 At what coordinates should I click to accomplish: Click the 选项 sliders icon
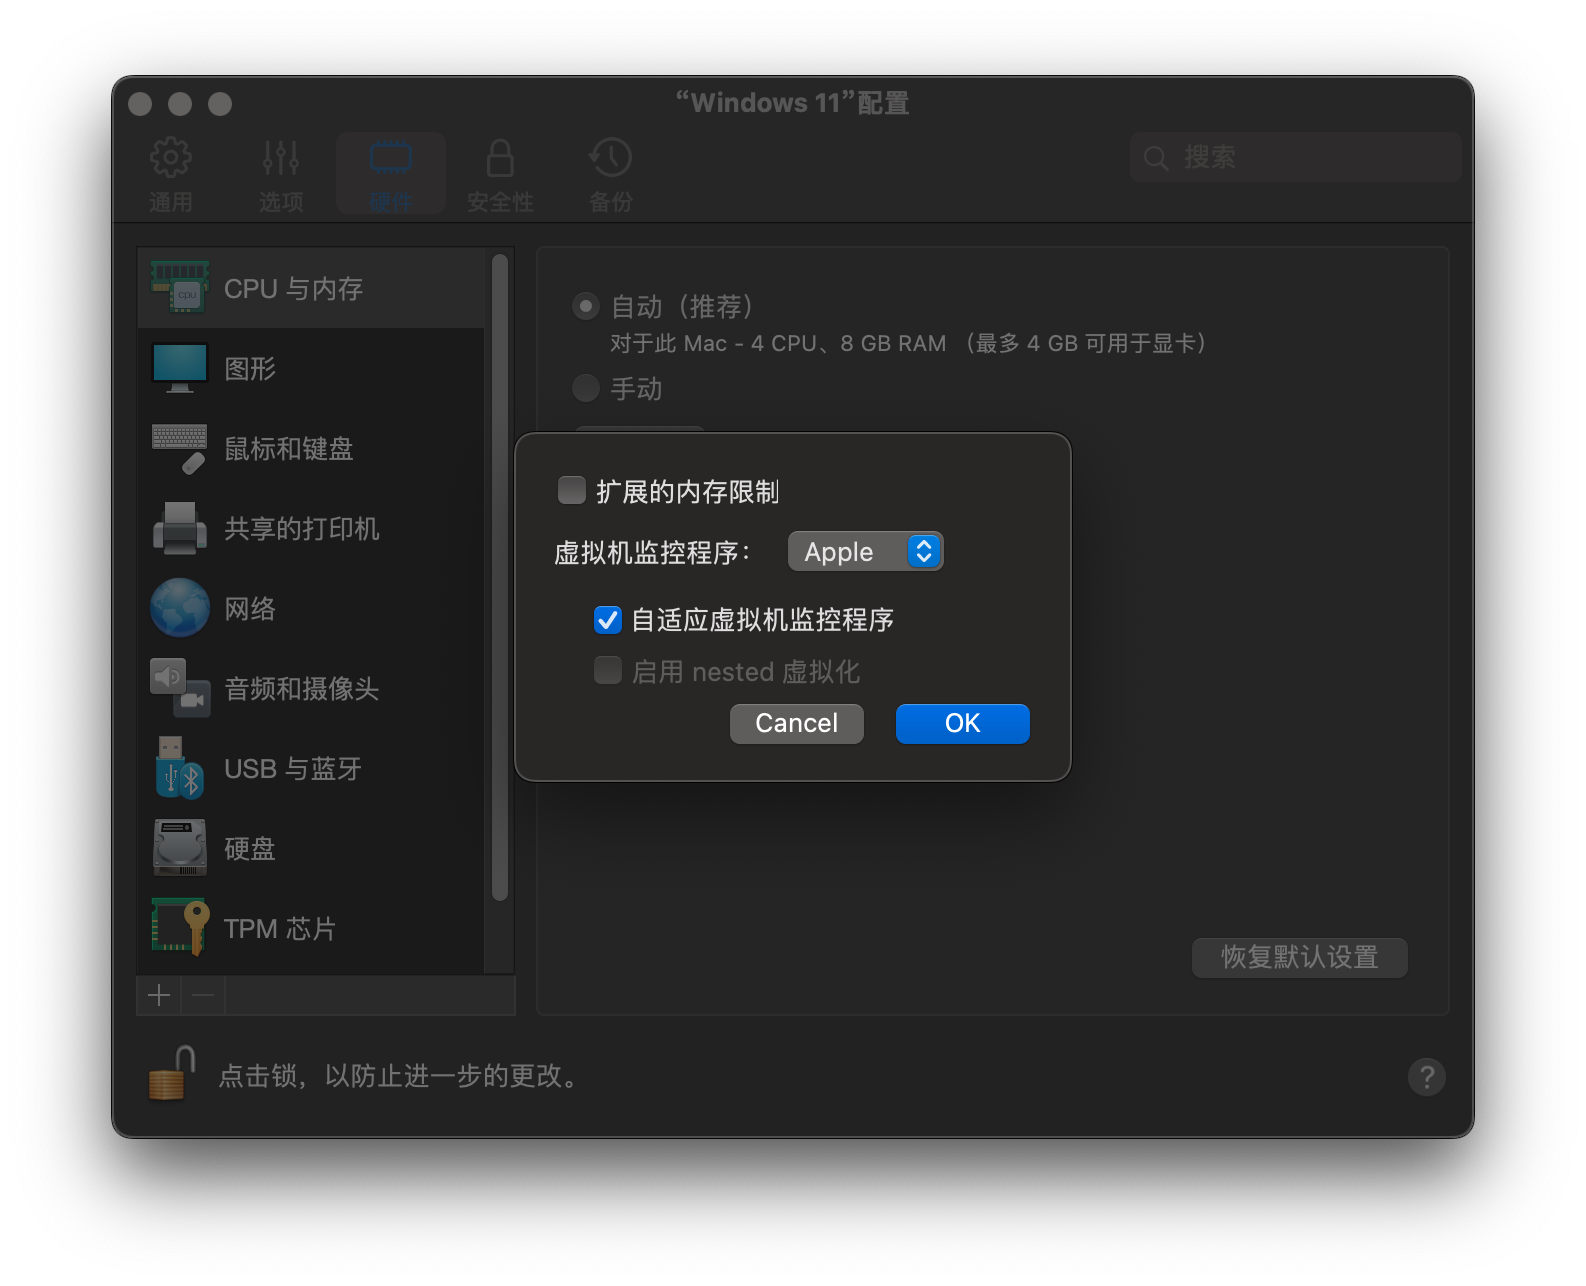[281, 157]
